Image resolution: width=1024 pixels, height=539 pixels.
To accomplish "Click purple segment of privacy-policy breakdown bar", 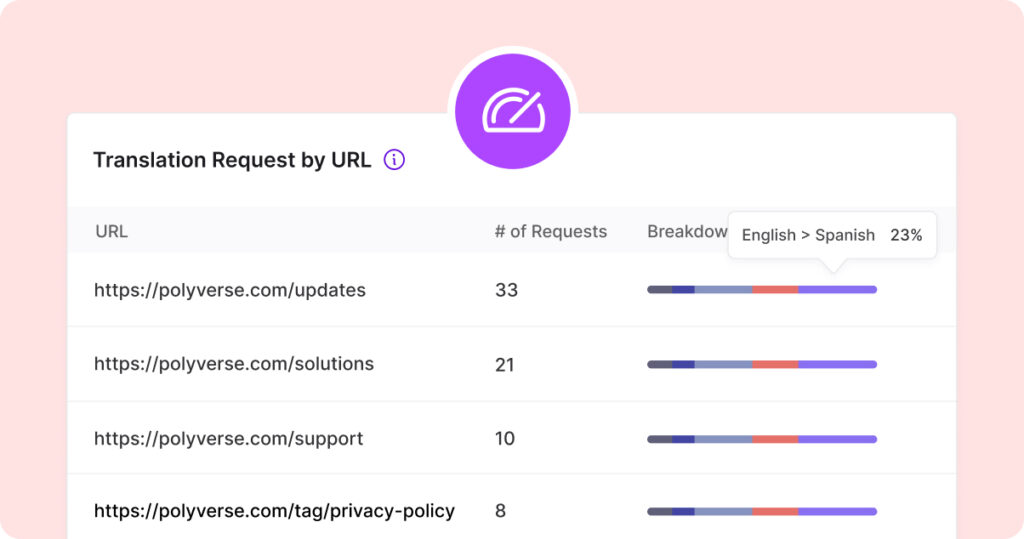I will click(x=837, y=512).
